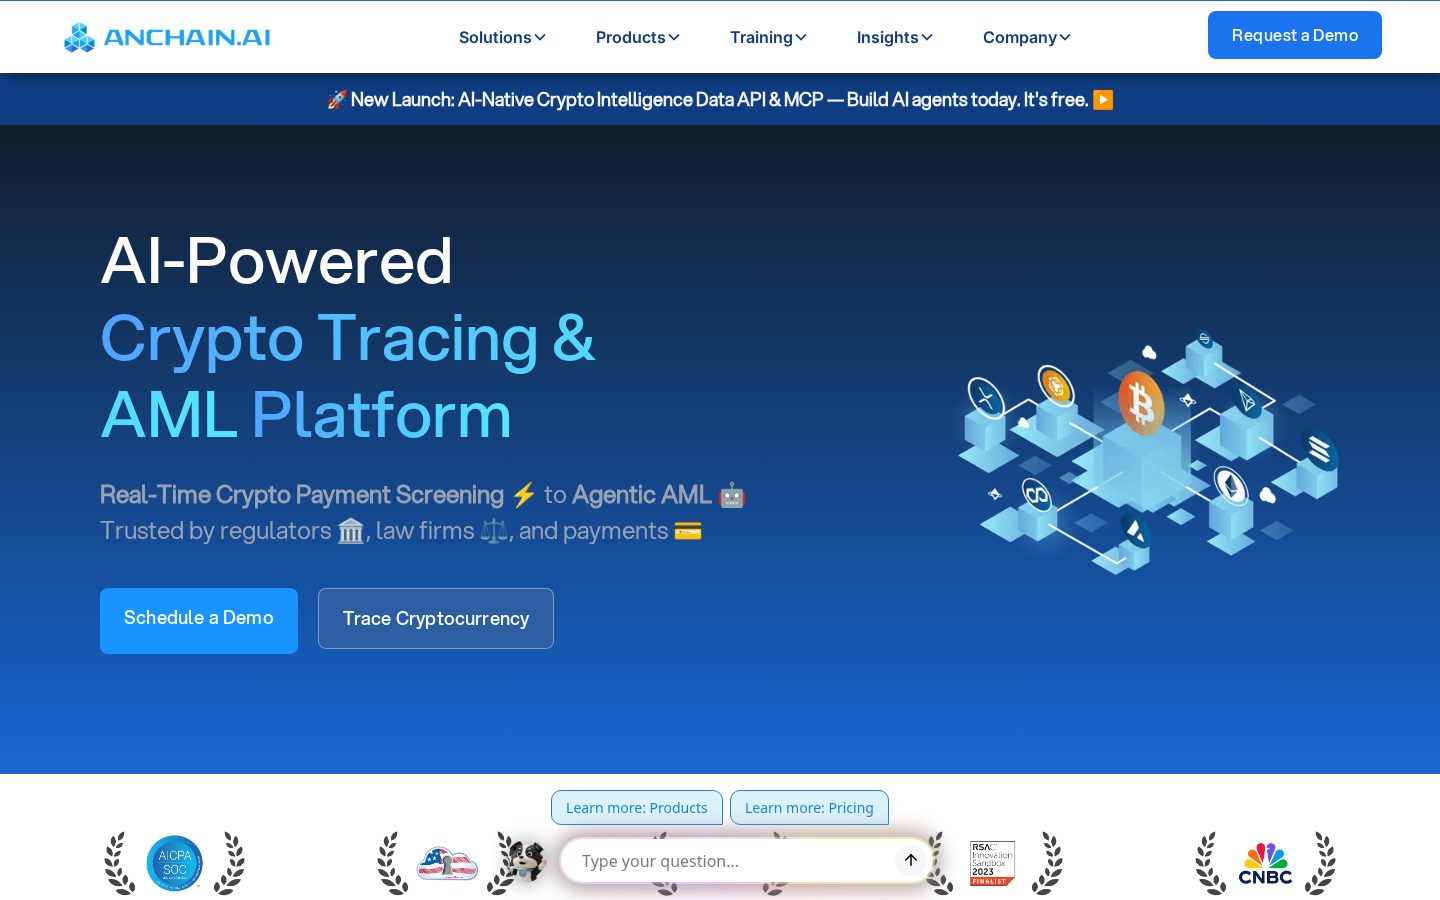Screen dimensions: 1440x900
Task: Open the Solutions menu
Action: [x=502, y=37]
